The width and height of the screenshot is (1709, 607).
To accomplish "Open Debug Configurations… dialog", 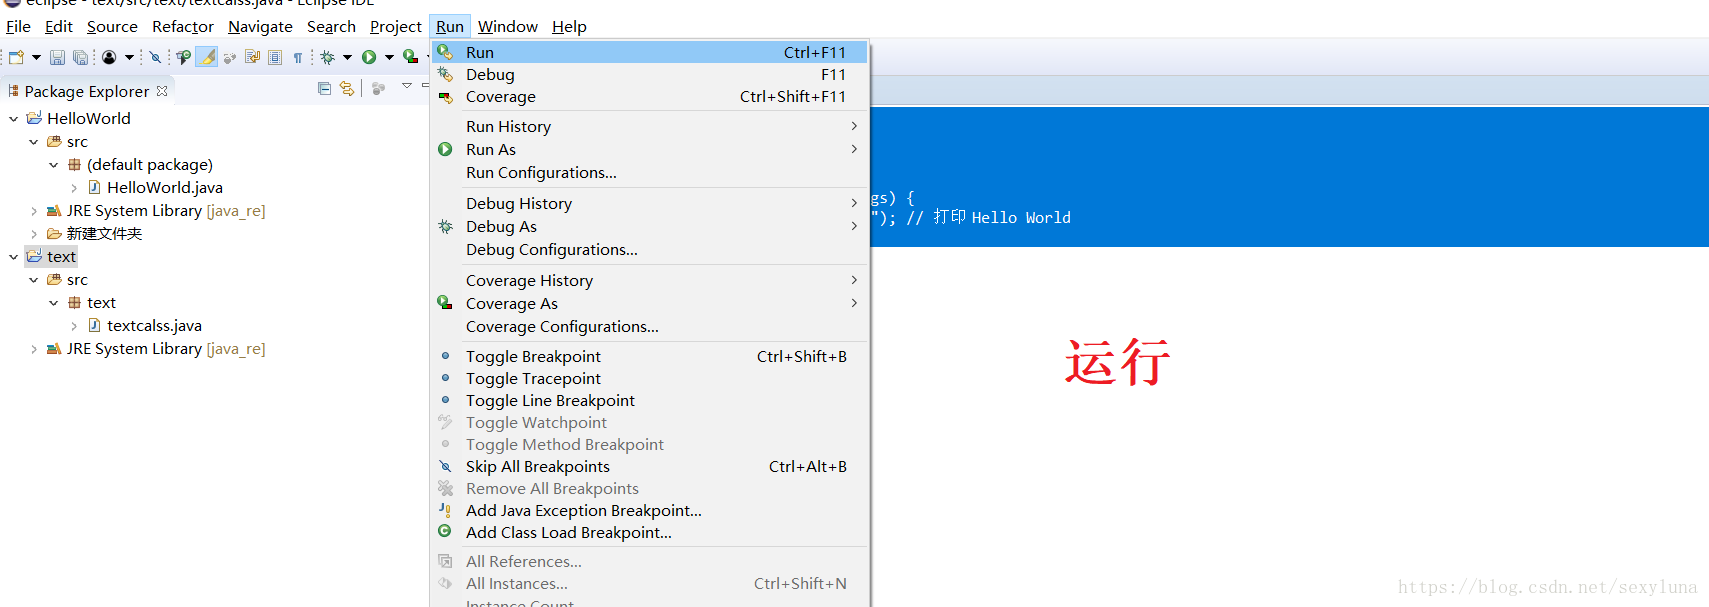I will (650, 249).
